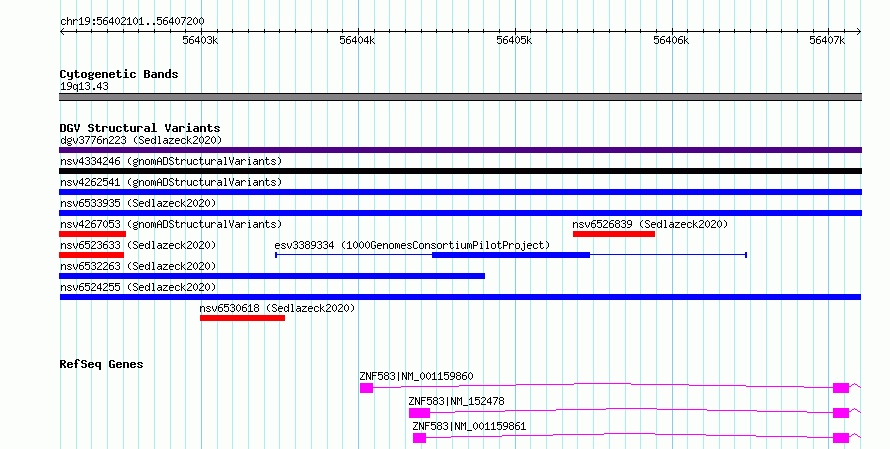This screenshot has width=890, height=449.
Task: Select the nsv6533935 (Sedlazeck2020) label
Action: [138, 203]
